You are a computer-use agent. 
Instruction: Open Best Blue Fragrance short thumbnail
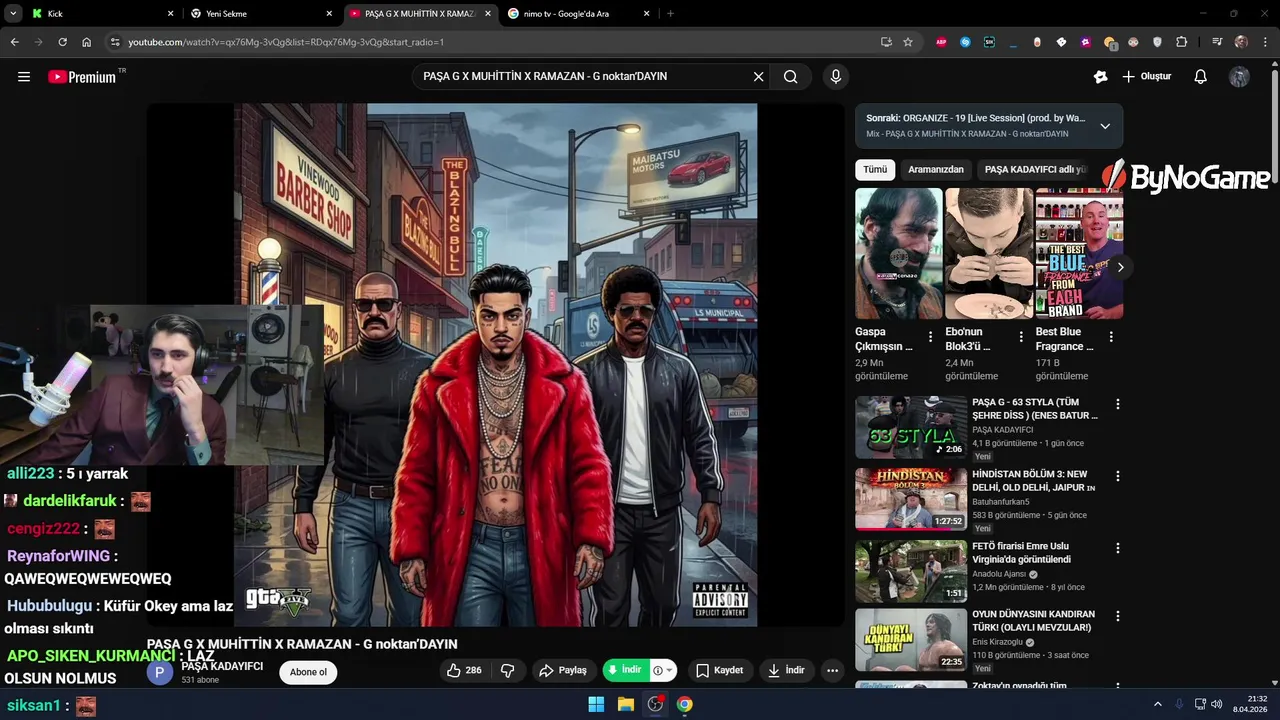(x=1079, y=253)
